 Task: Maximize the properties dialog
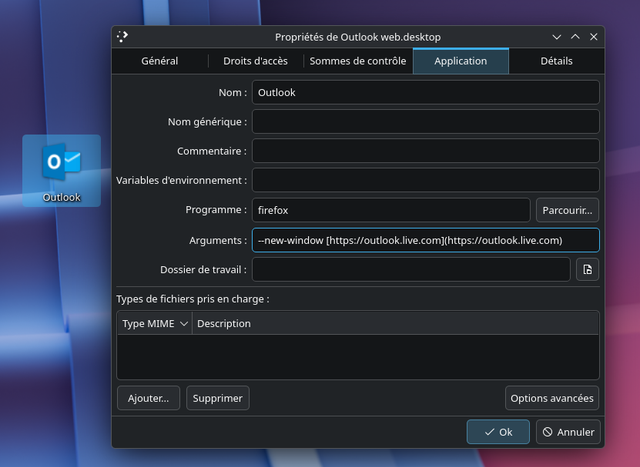click(575, 37)
